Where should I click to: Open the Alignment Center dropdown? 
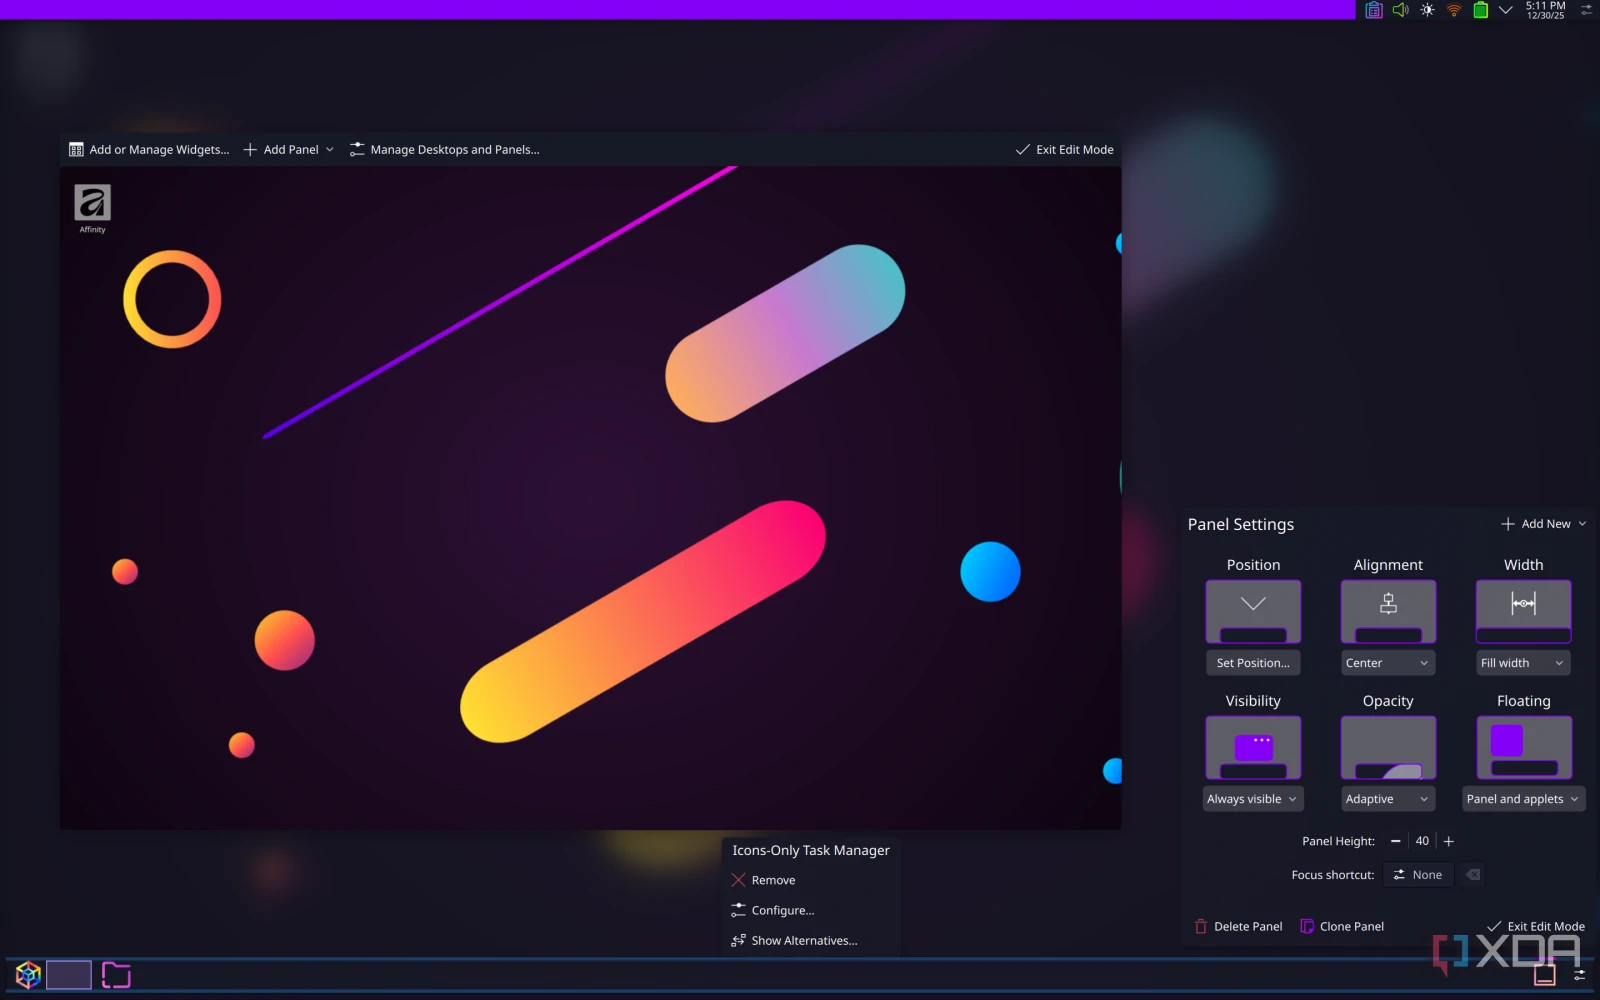tap(1387, 662)
